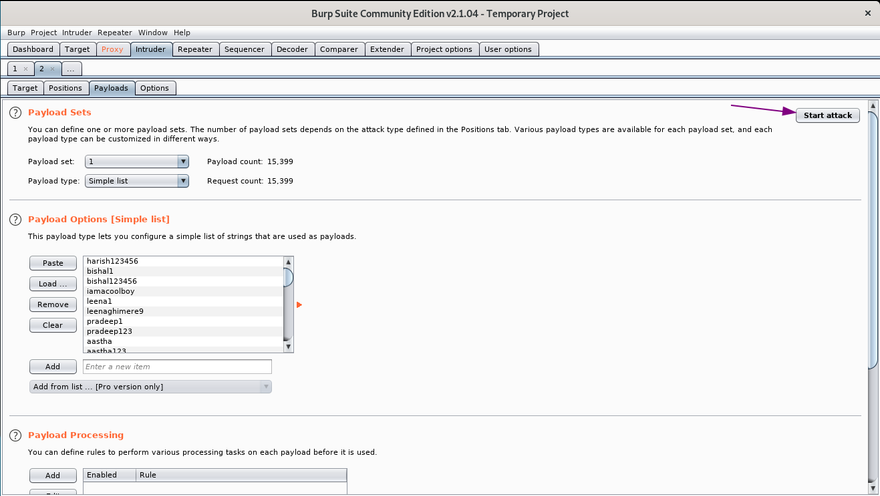
Task: Click the payload list scrollbar thumb
Action: click(288, 278)
